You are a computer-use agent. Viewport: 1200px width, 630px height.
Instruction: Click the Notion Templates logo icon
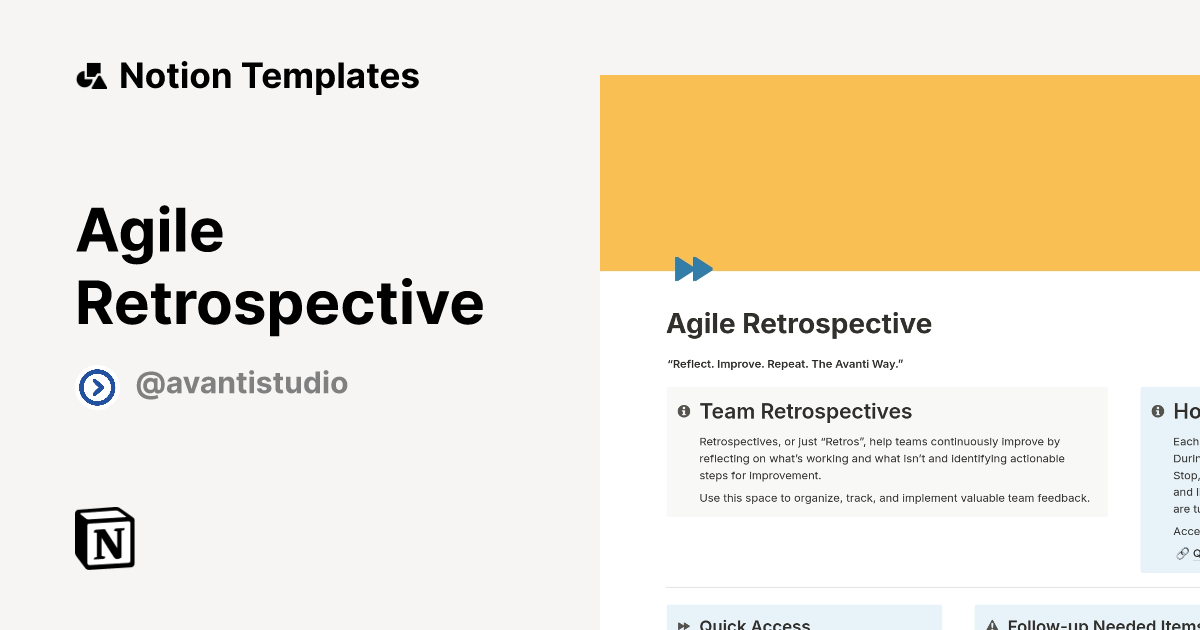click(x=92, y=75)
